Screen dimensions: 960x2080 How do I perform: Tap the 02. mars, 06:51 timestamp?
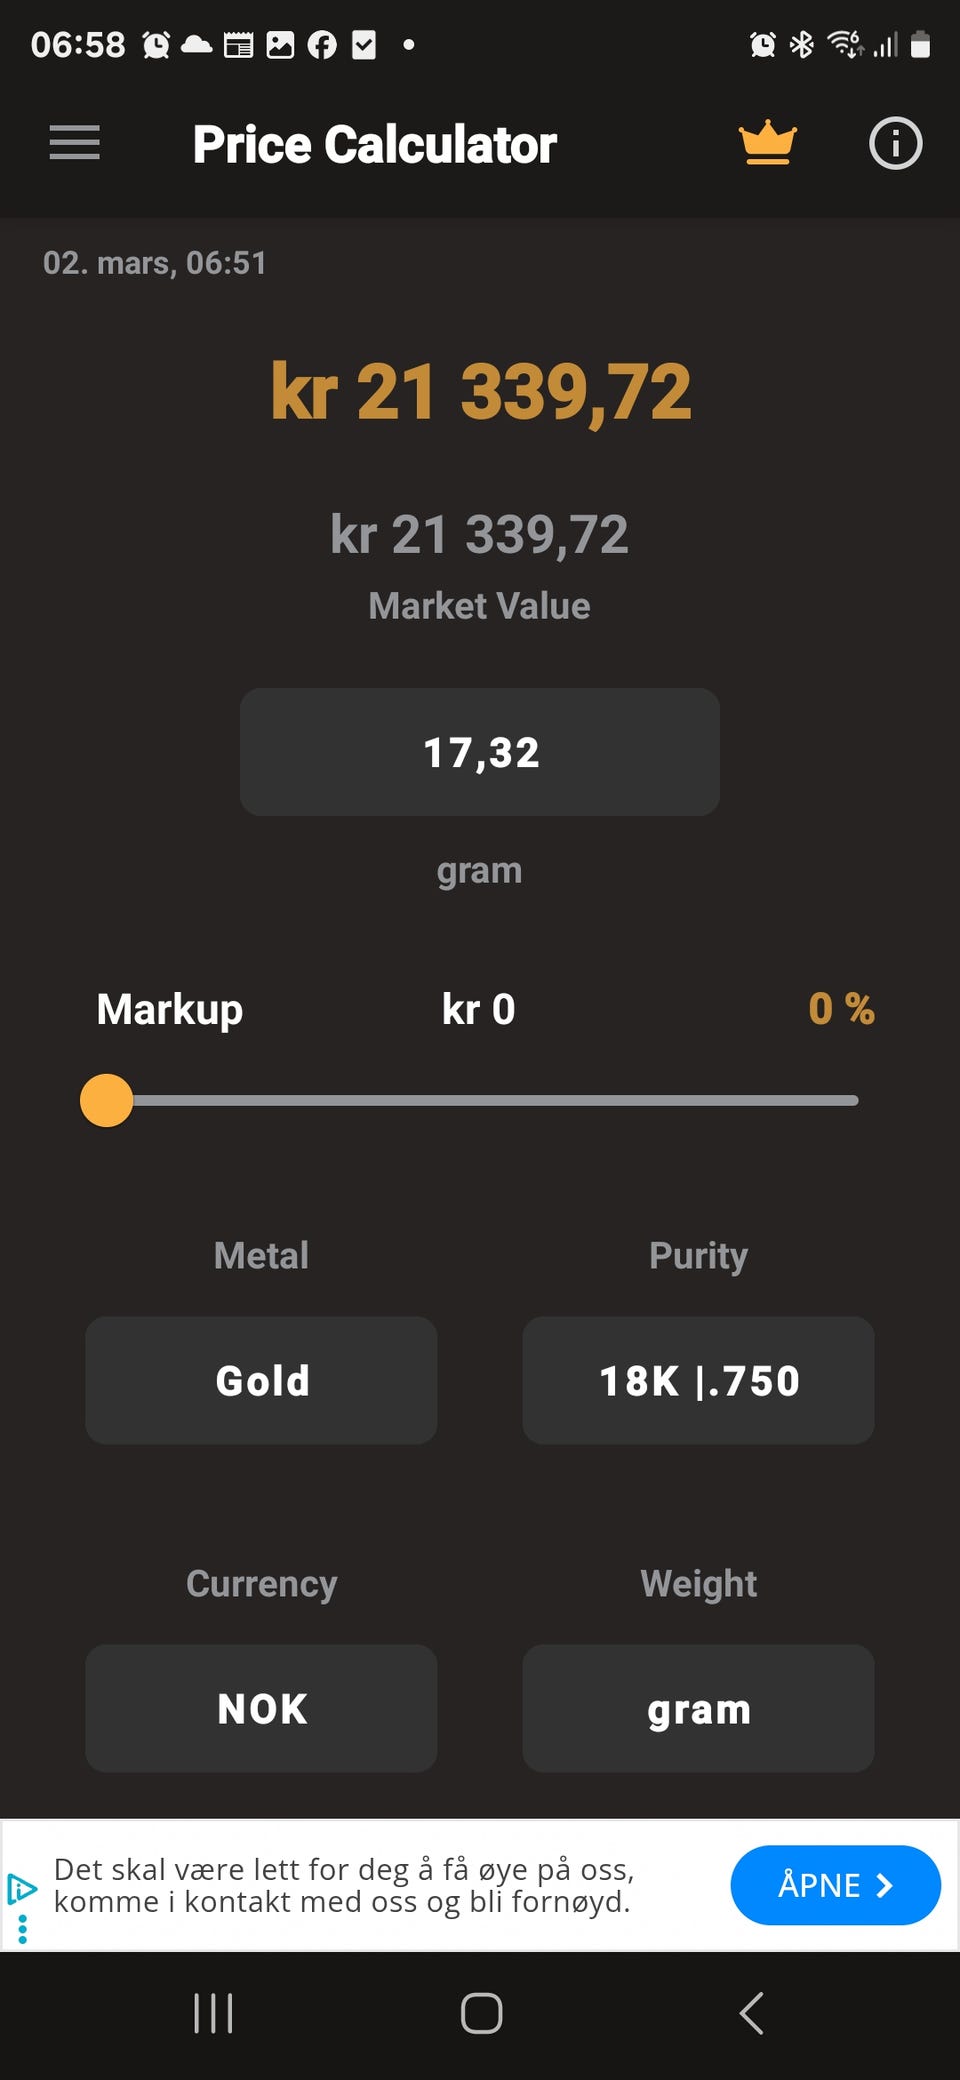(155, 263)
